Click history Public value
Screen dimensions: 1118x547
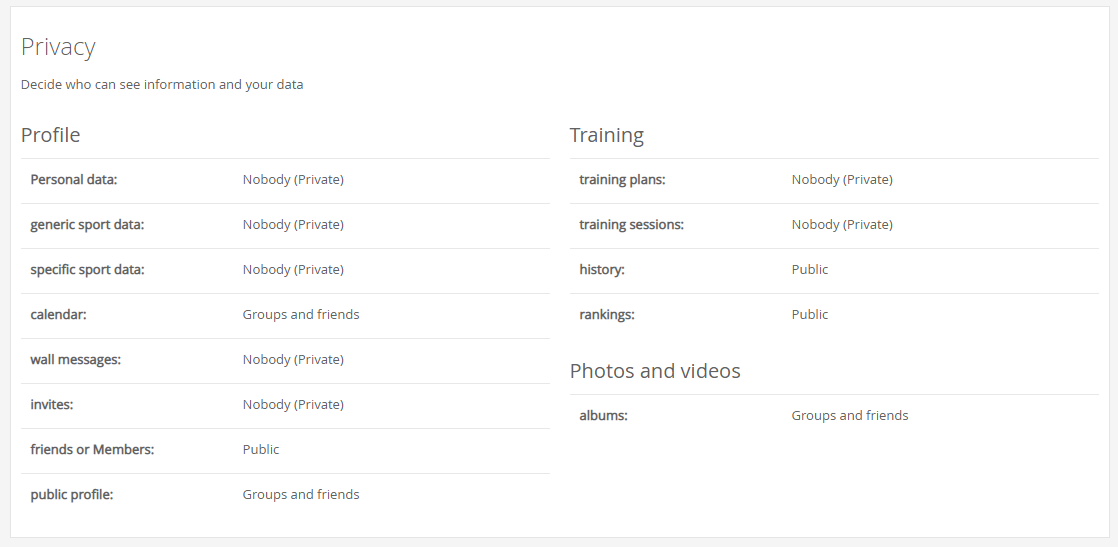point(809,270)
